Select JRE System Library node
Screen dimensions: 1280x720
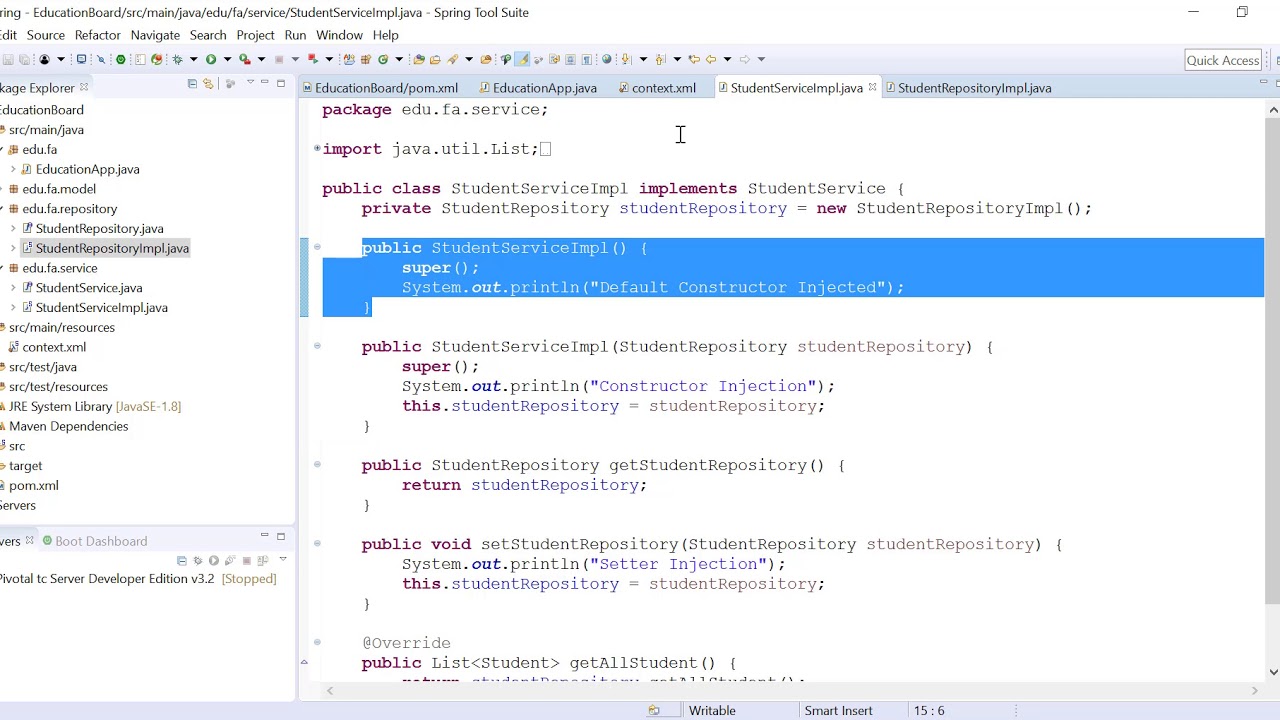pos(94,407)
